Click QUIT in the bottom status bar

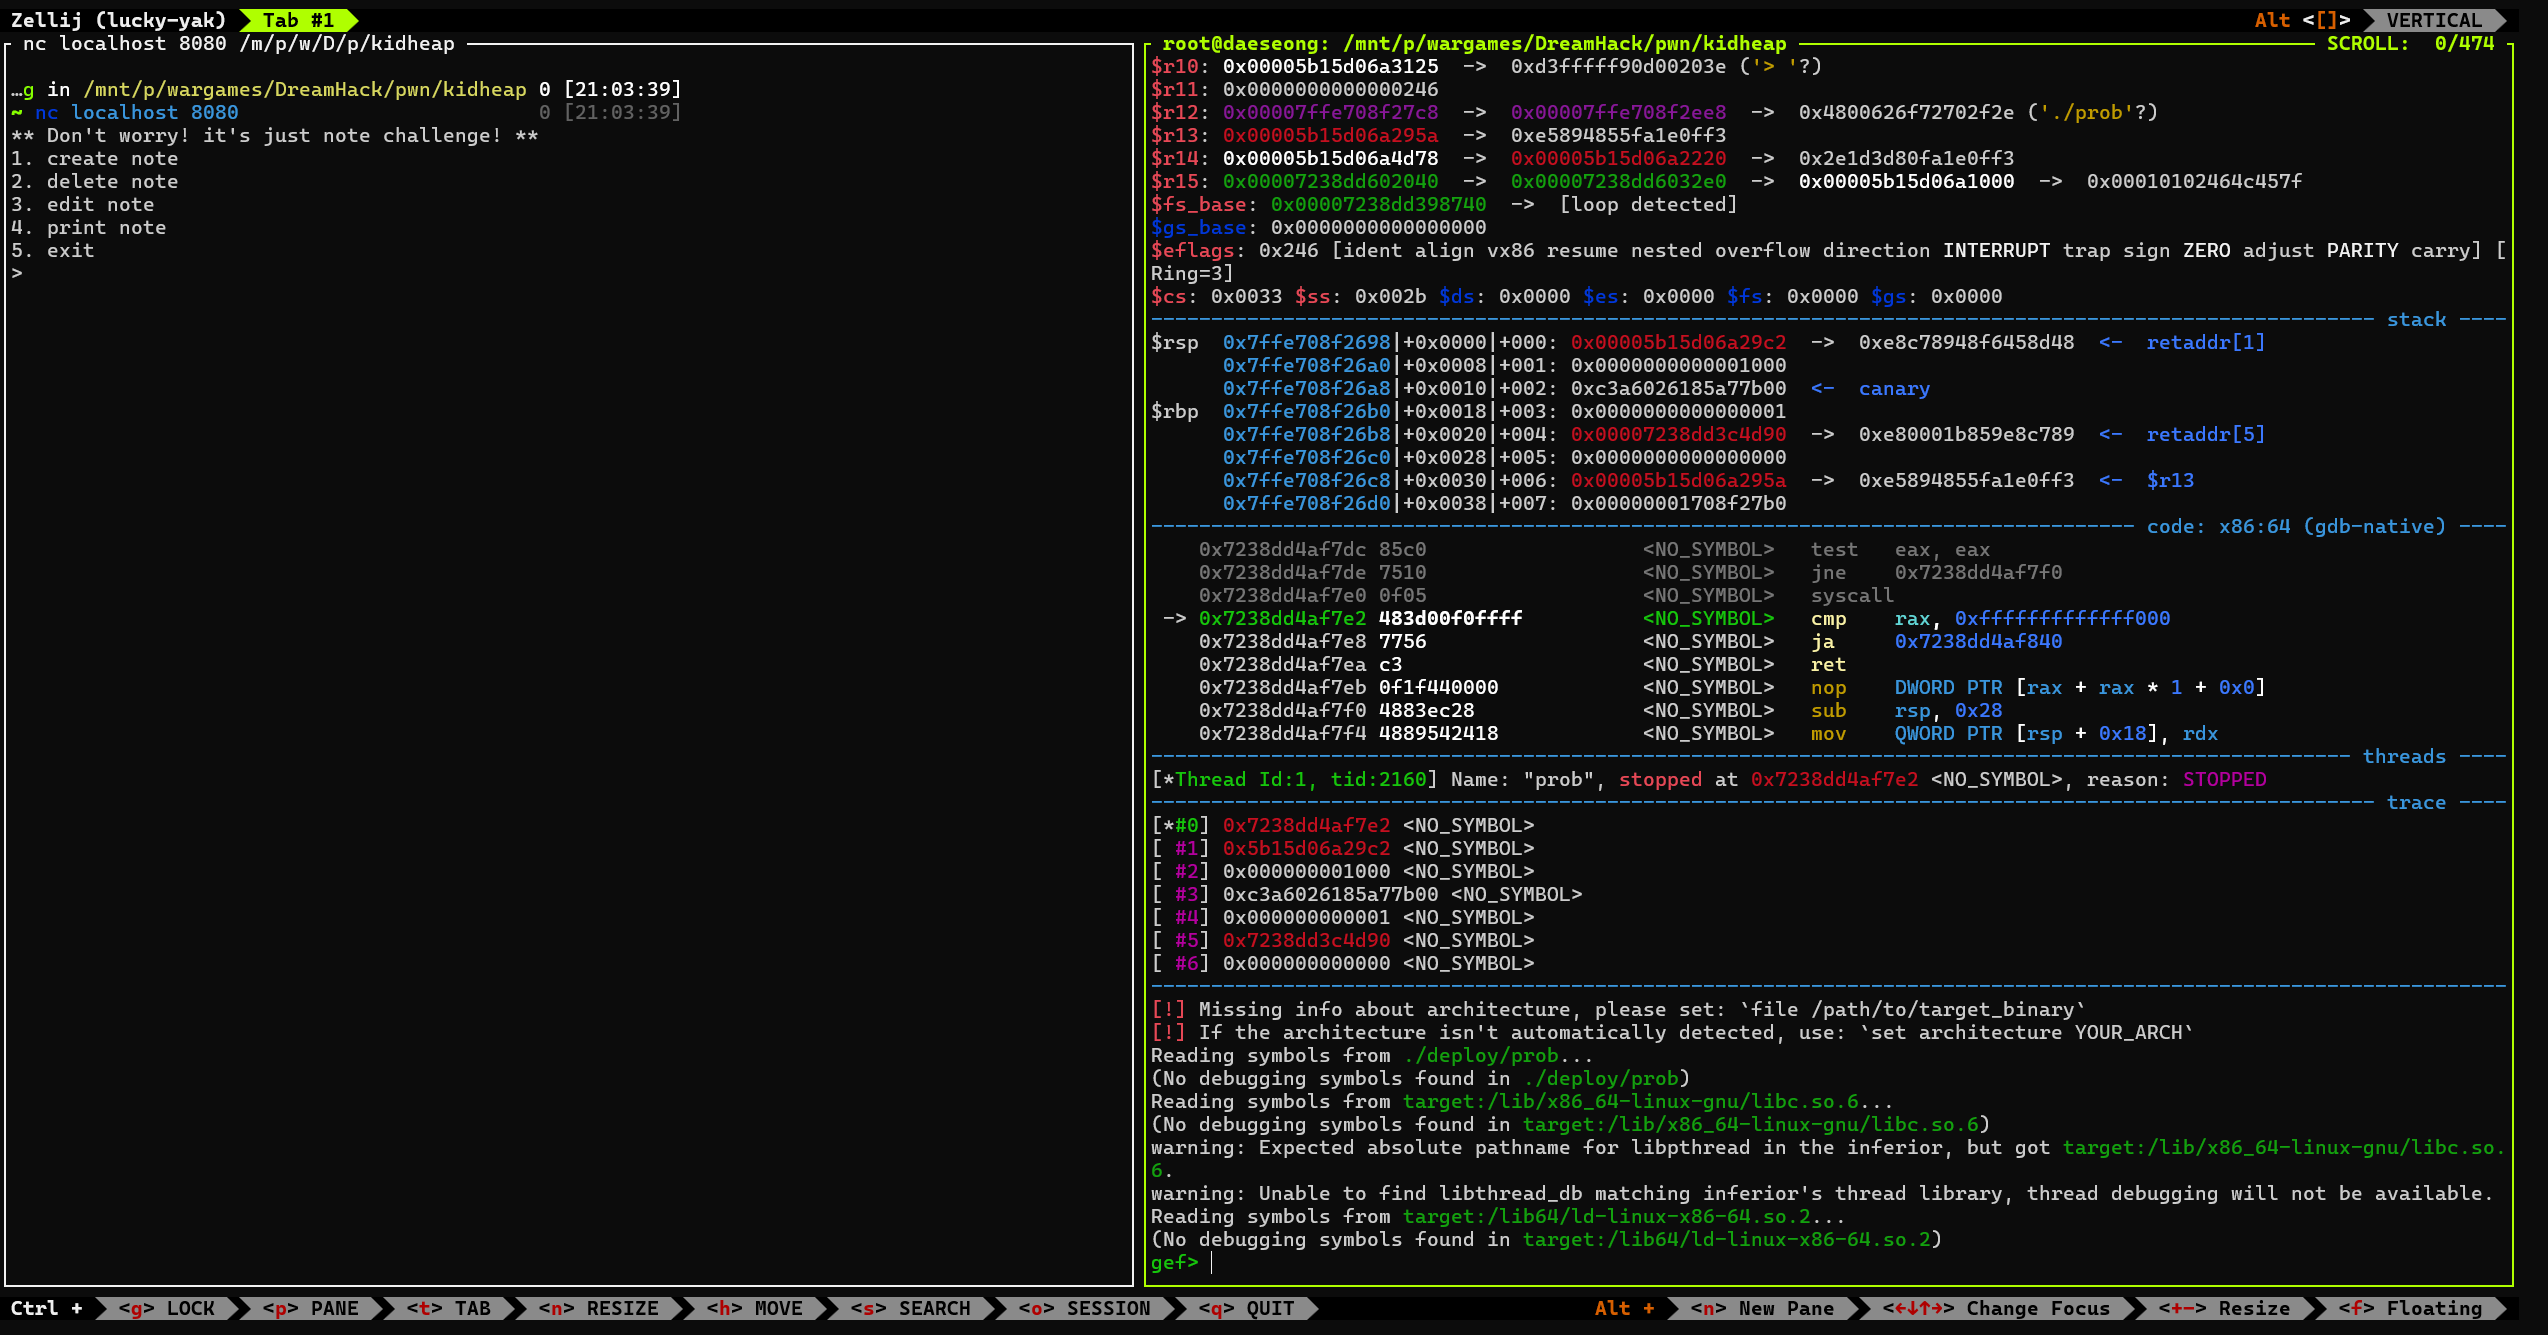tap(1247, 1308)
